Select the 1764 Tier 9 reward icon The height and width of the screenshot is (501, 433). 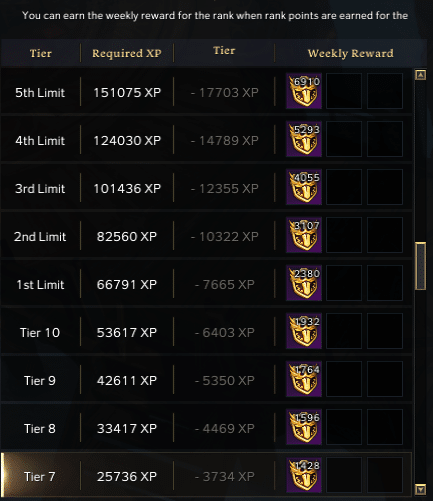click(304, 379)
